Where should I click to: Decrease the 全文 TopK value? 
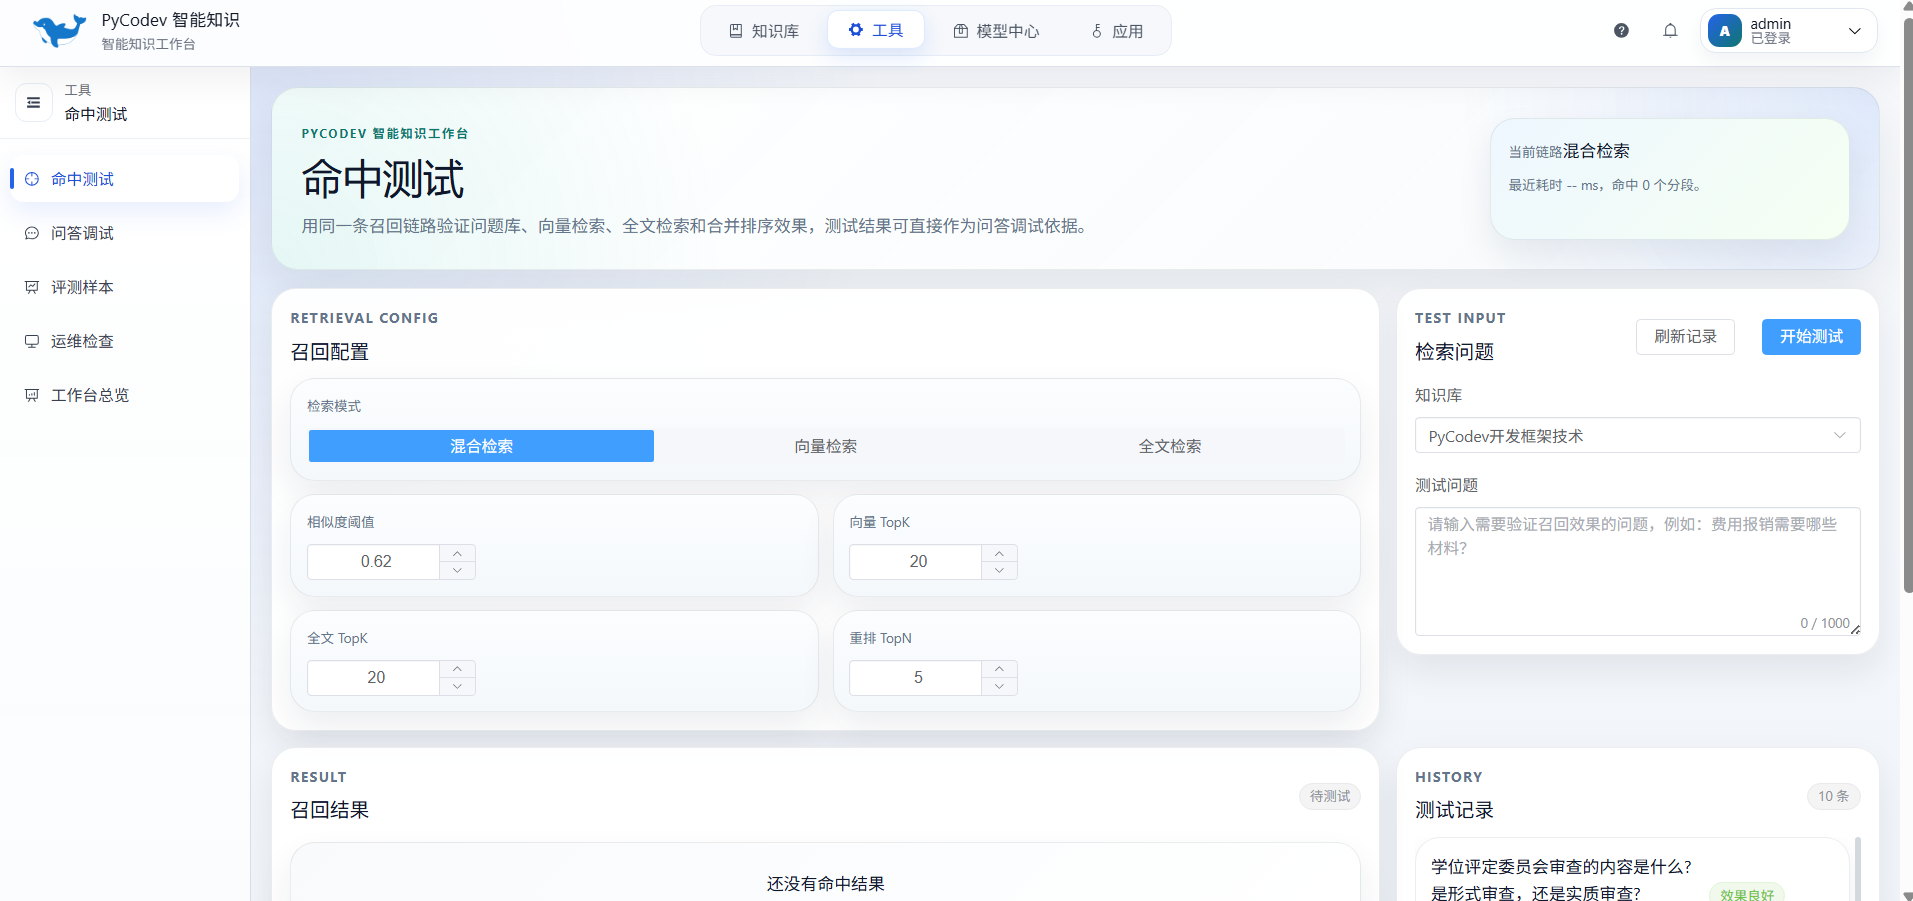point(457,687)
